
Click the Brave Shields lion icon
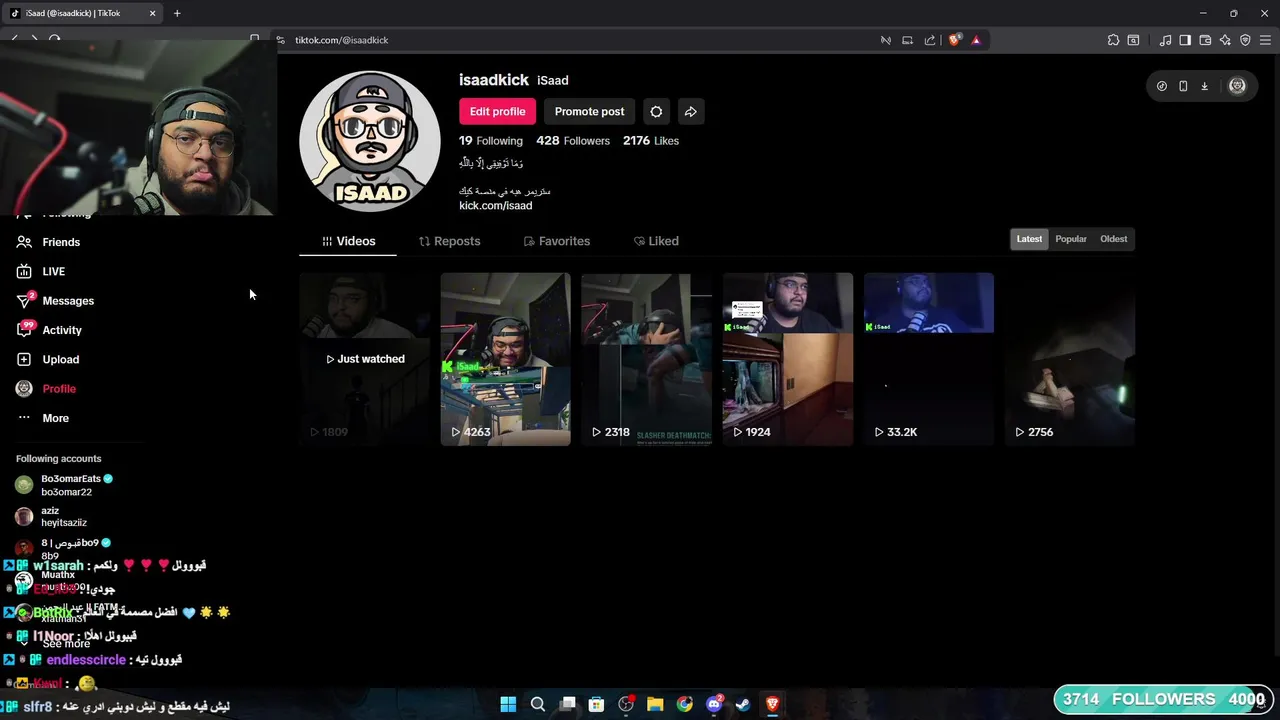[x=954, y=40]
